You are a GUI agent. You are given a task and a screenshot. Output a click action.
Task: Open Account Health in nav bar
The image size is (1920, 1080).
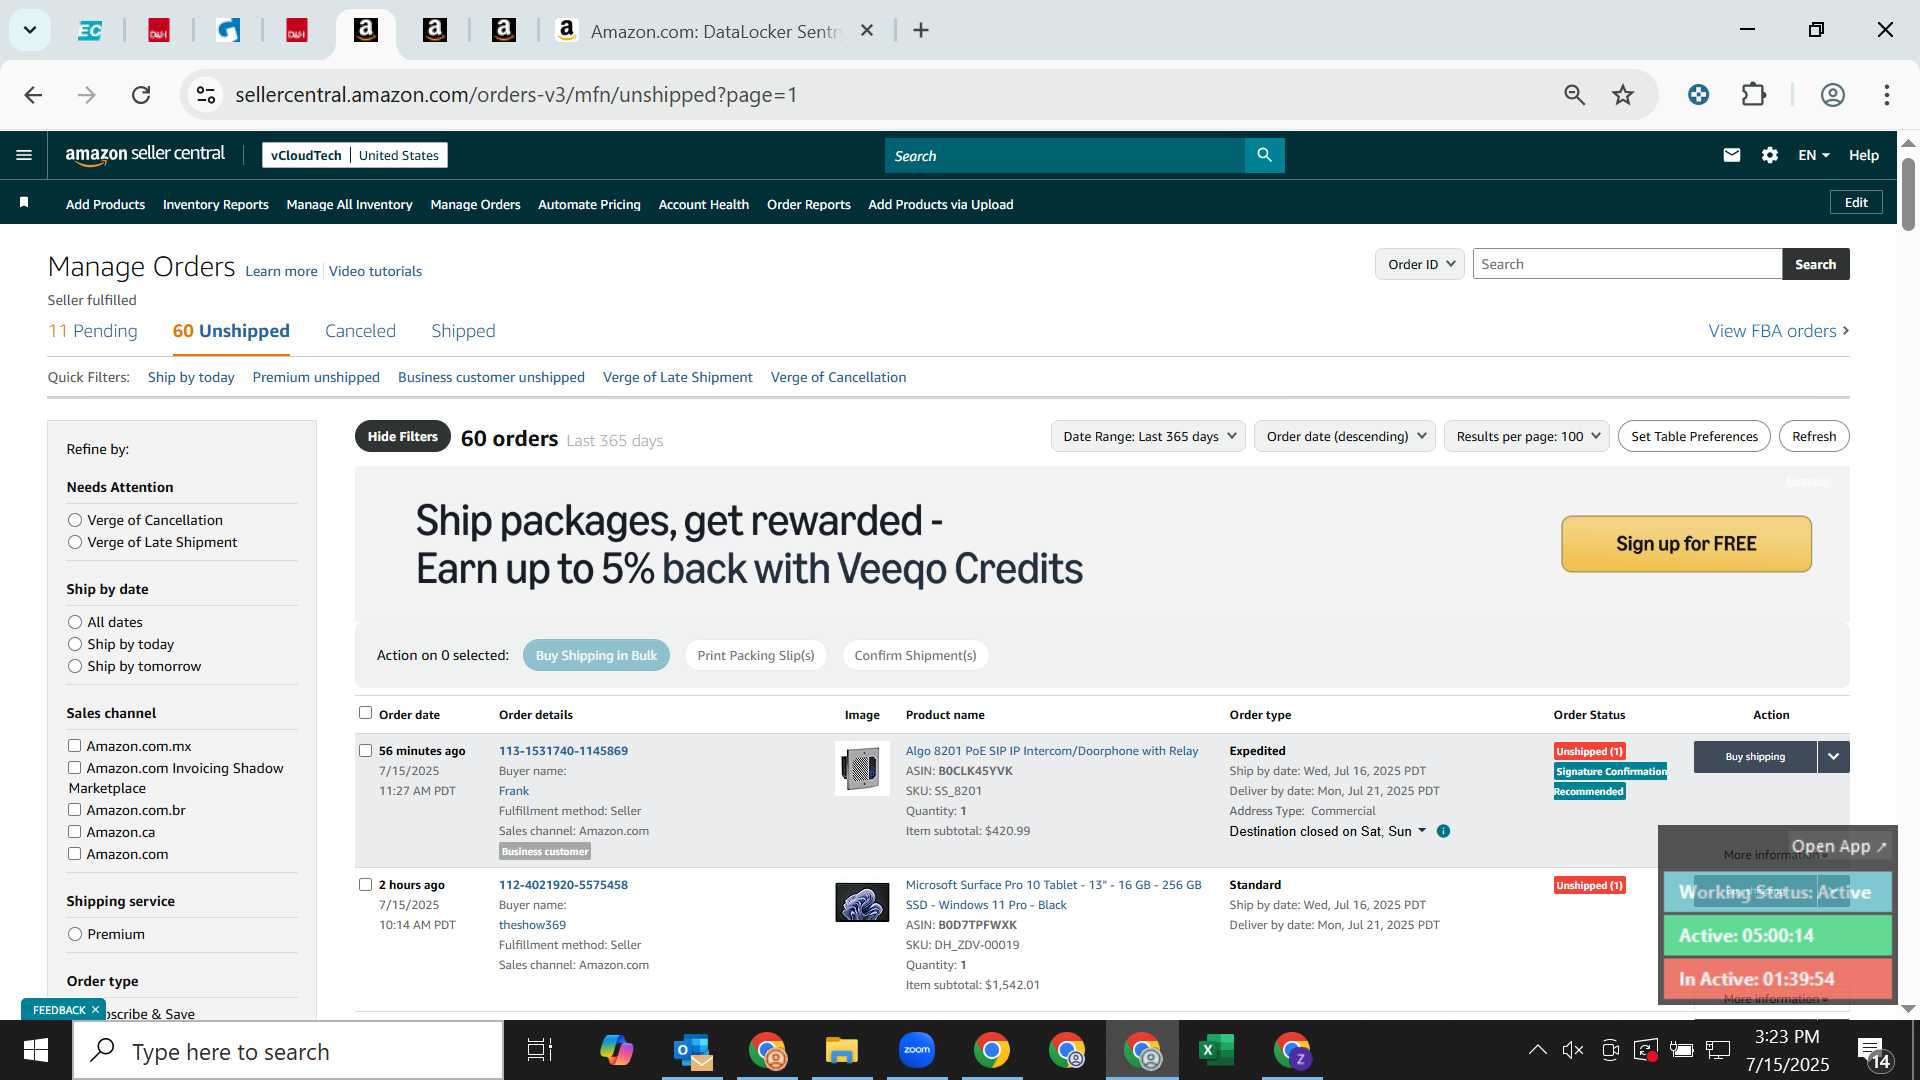[703, 204]
